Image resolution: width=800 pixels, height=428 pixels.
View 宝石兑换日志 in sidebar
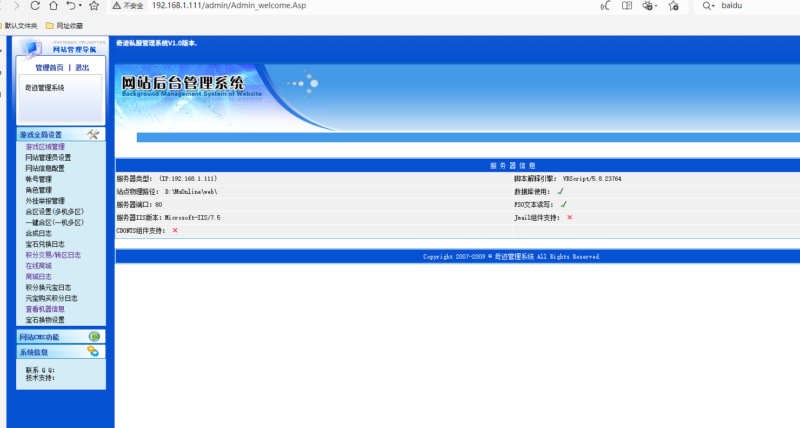coord(45,244)
